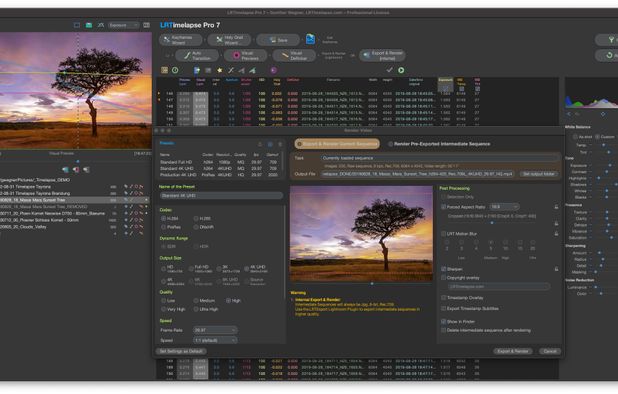
Task: Open the Frame Rate dropdown
Action: [x=215, y=330]
